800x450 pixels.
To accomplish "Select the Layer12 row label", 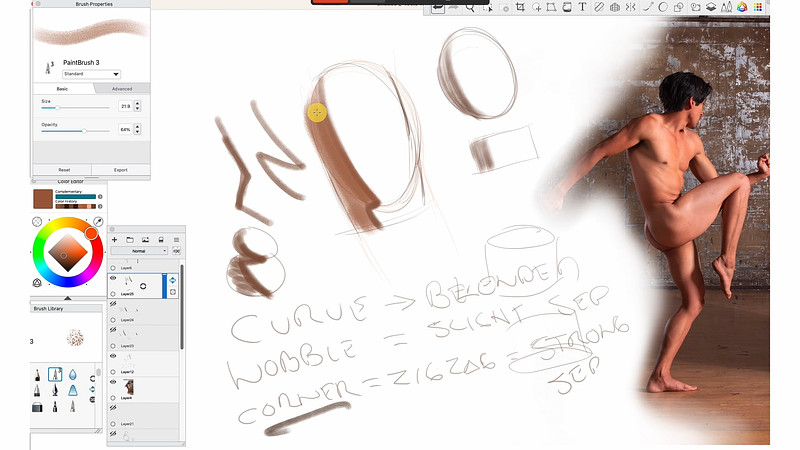I will (128, 372).
